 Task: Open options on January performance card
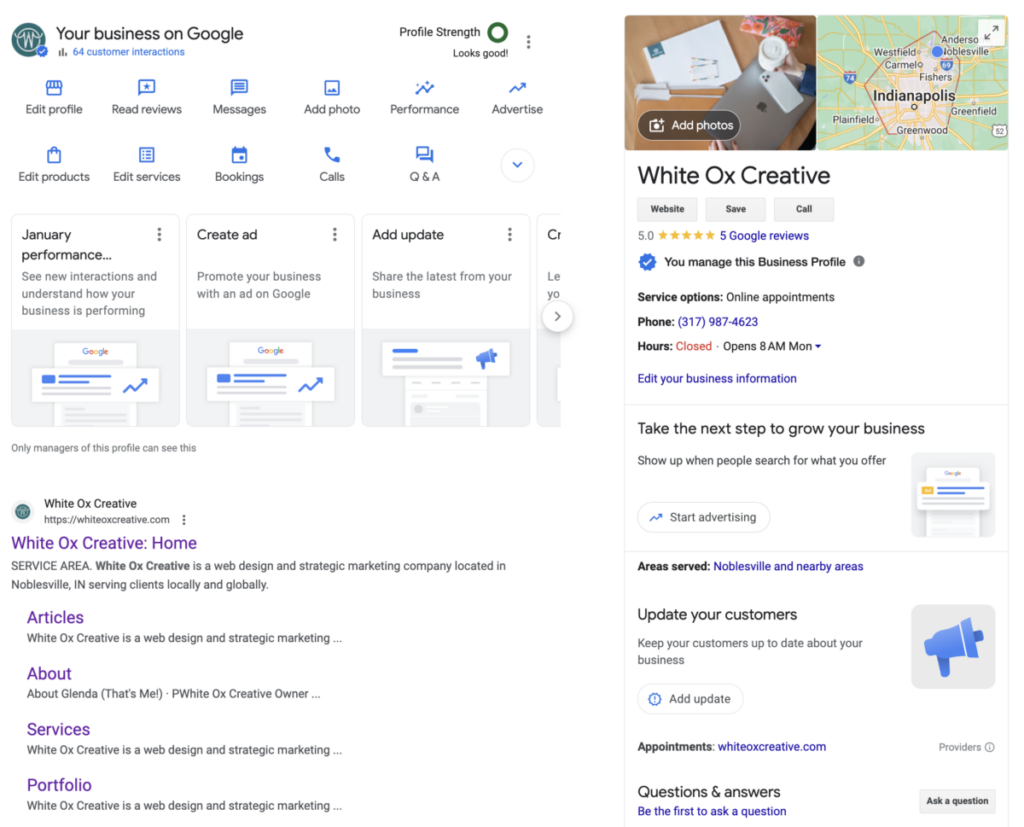tap(159, 235)
